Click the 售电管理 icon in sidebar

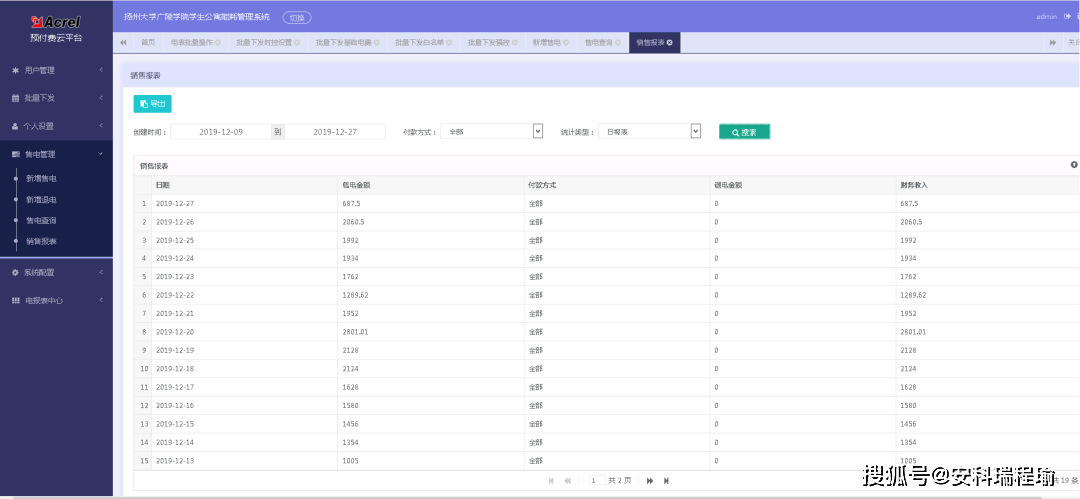tap(16, 154)
